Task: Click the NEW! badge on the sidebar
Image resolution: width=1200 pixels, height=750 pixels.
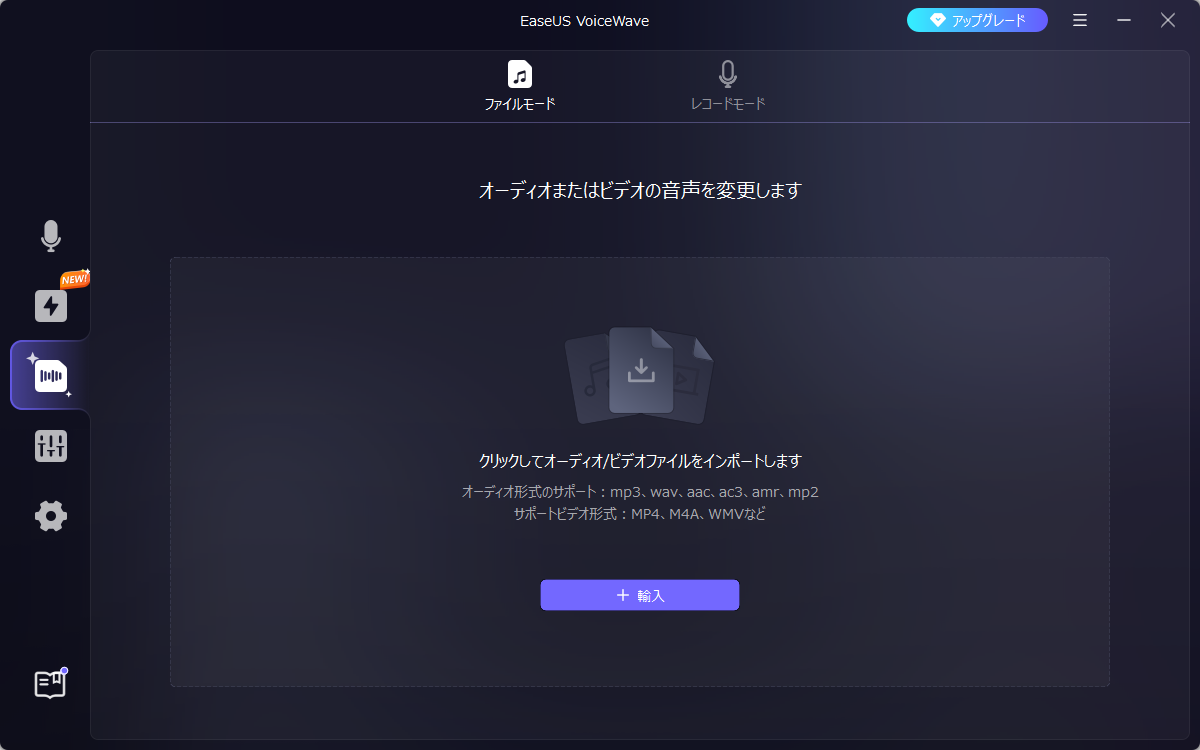Action: tap(73, 281)
